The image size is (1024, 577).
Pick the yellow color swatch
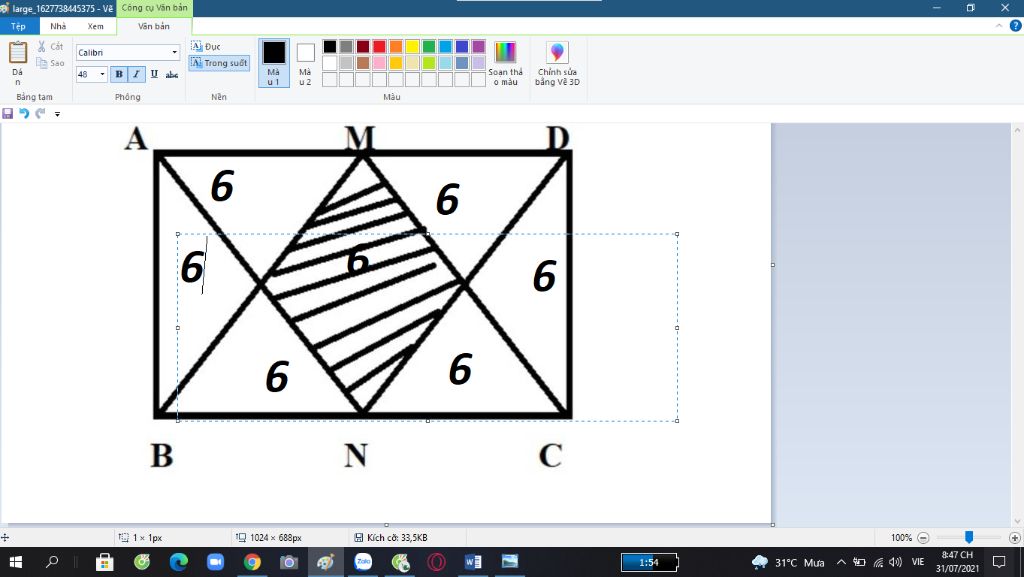pos(412,46)
